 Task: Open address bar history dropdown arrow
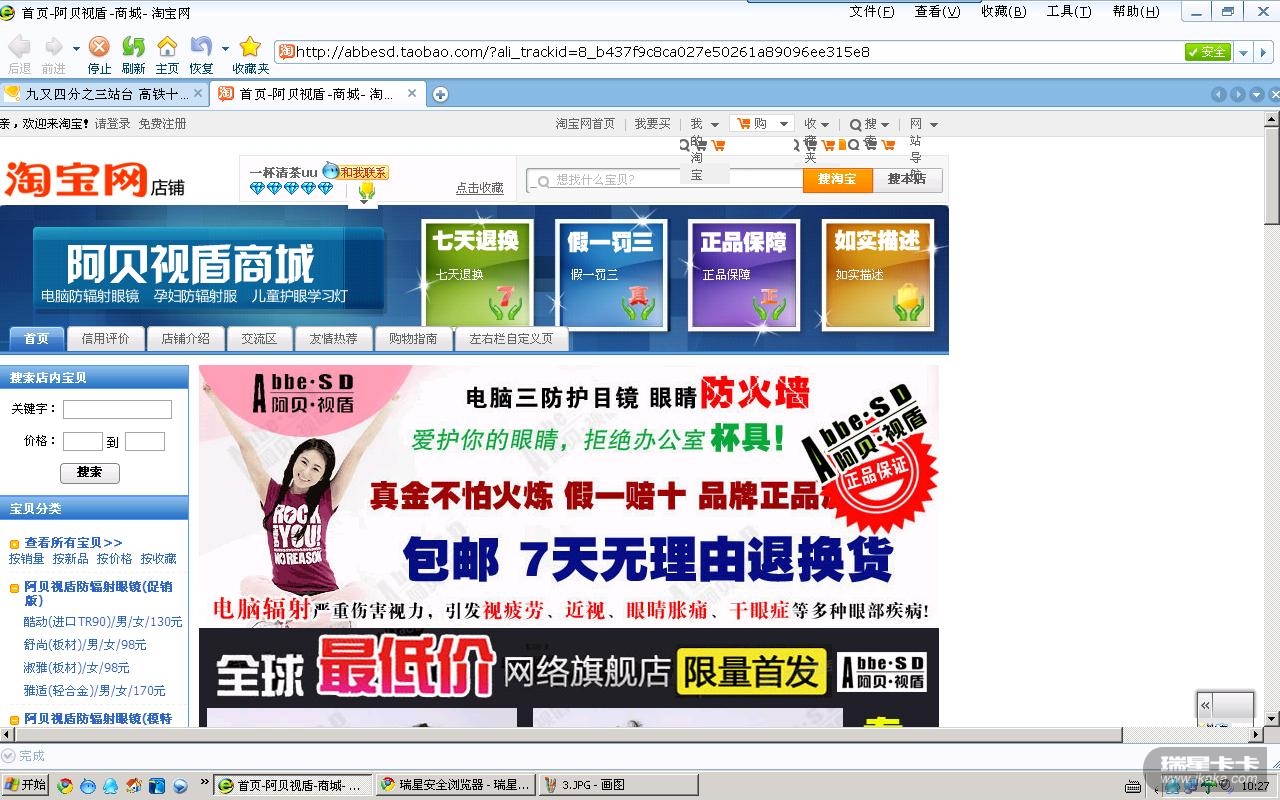[1243, 52]
